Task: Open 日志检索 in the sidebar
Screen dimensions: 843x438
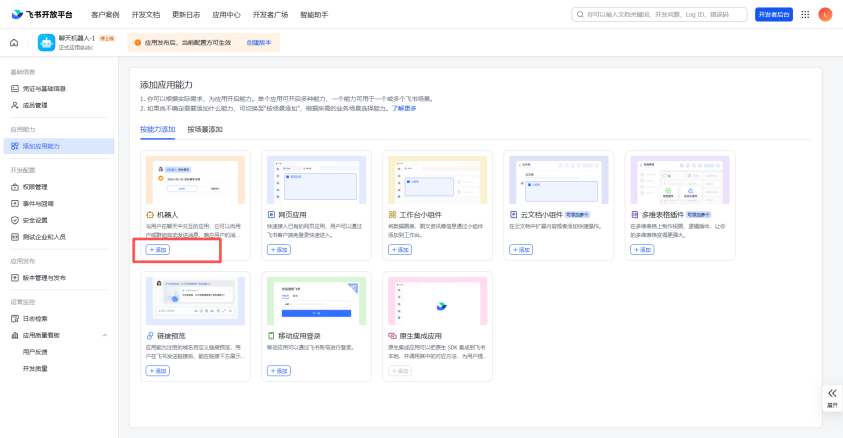Action: [35, 319]
